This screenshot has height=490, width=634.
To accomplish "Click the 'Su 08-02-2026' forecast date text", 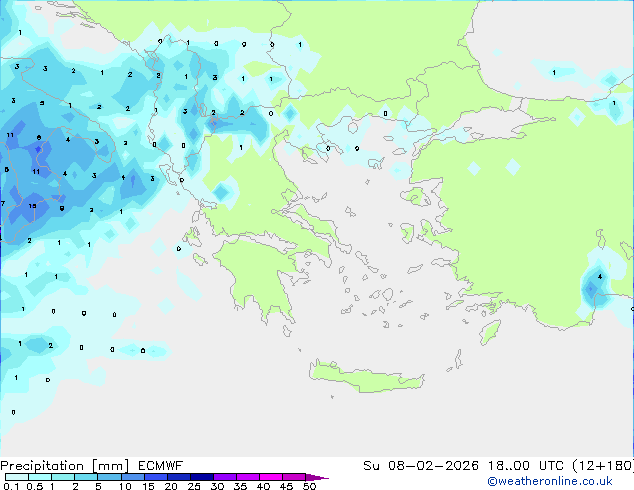I will pyautogui.click(x=421, y=466).
